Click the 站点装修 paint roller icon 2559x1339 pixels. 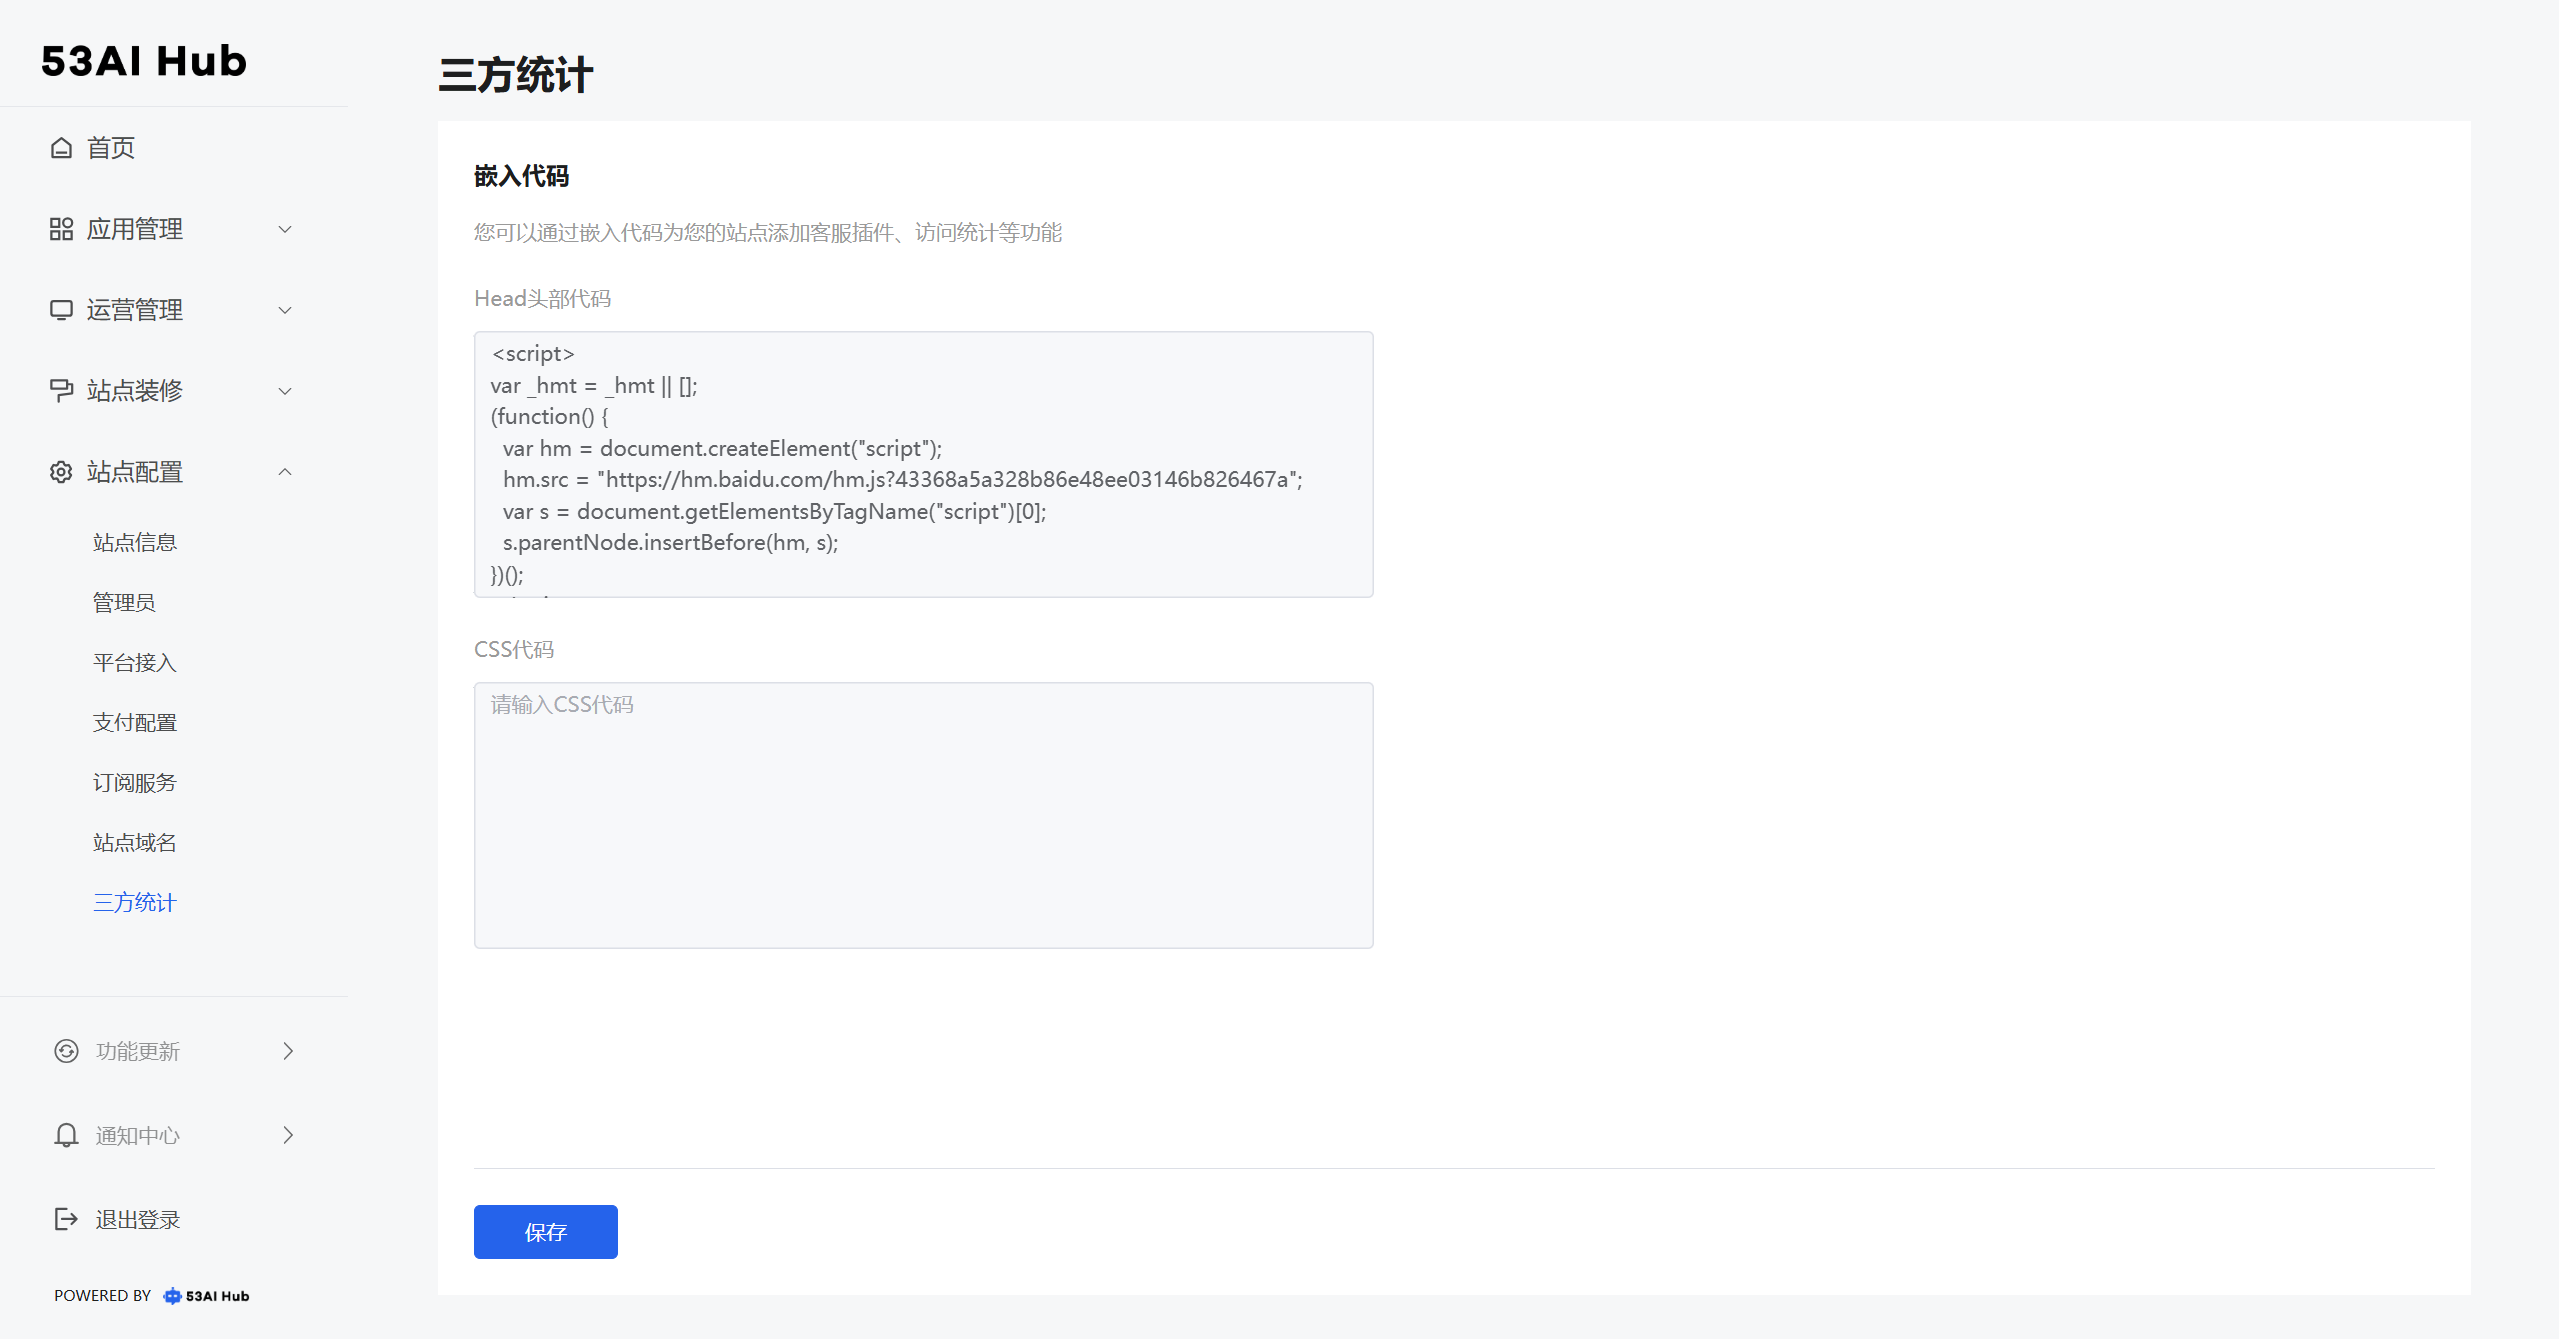coord(61,390)
